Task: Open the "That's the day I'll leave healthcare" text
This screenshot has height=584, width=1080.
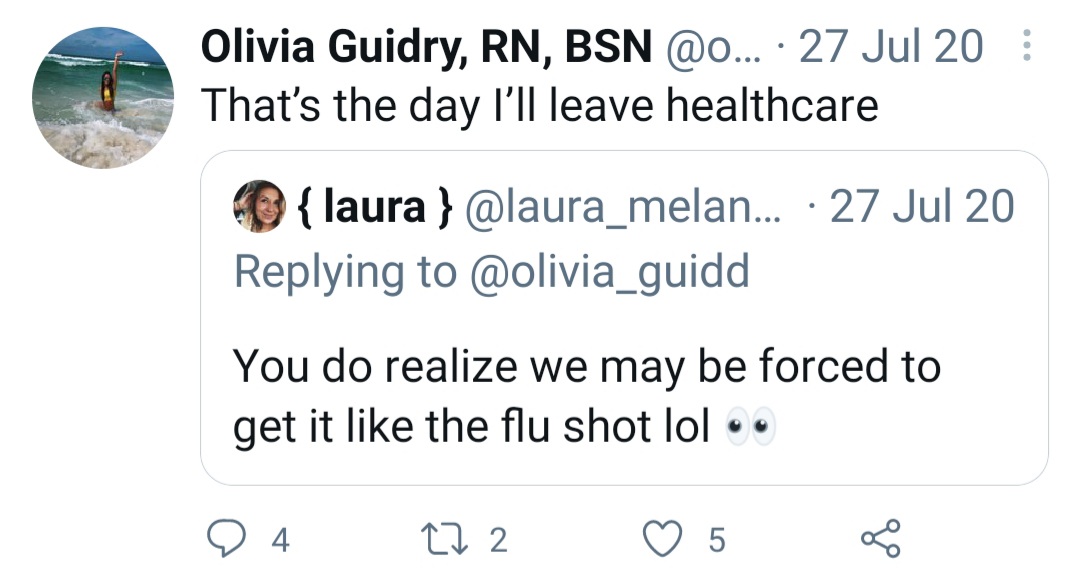Action: click(x=540, y=105)
